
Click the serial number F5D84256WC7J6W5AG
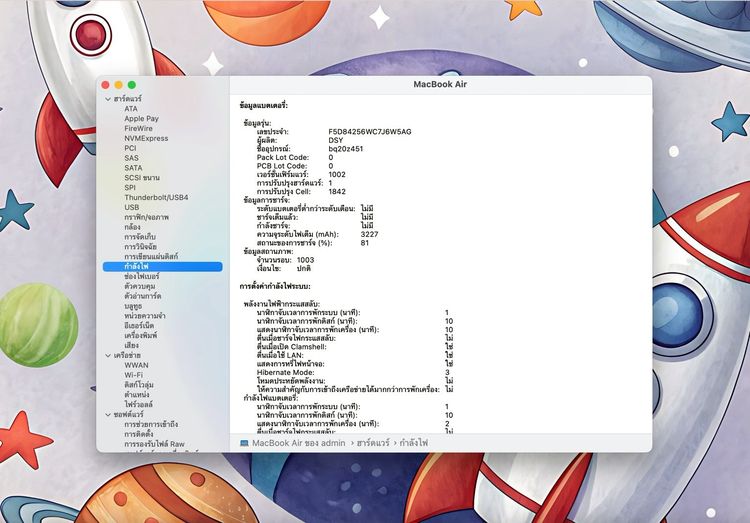pos(370,132)
